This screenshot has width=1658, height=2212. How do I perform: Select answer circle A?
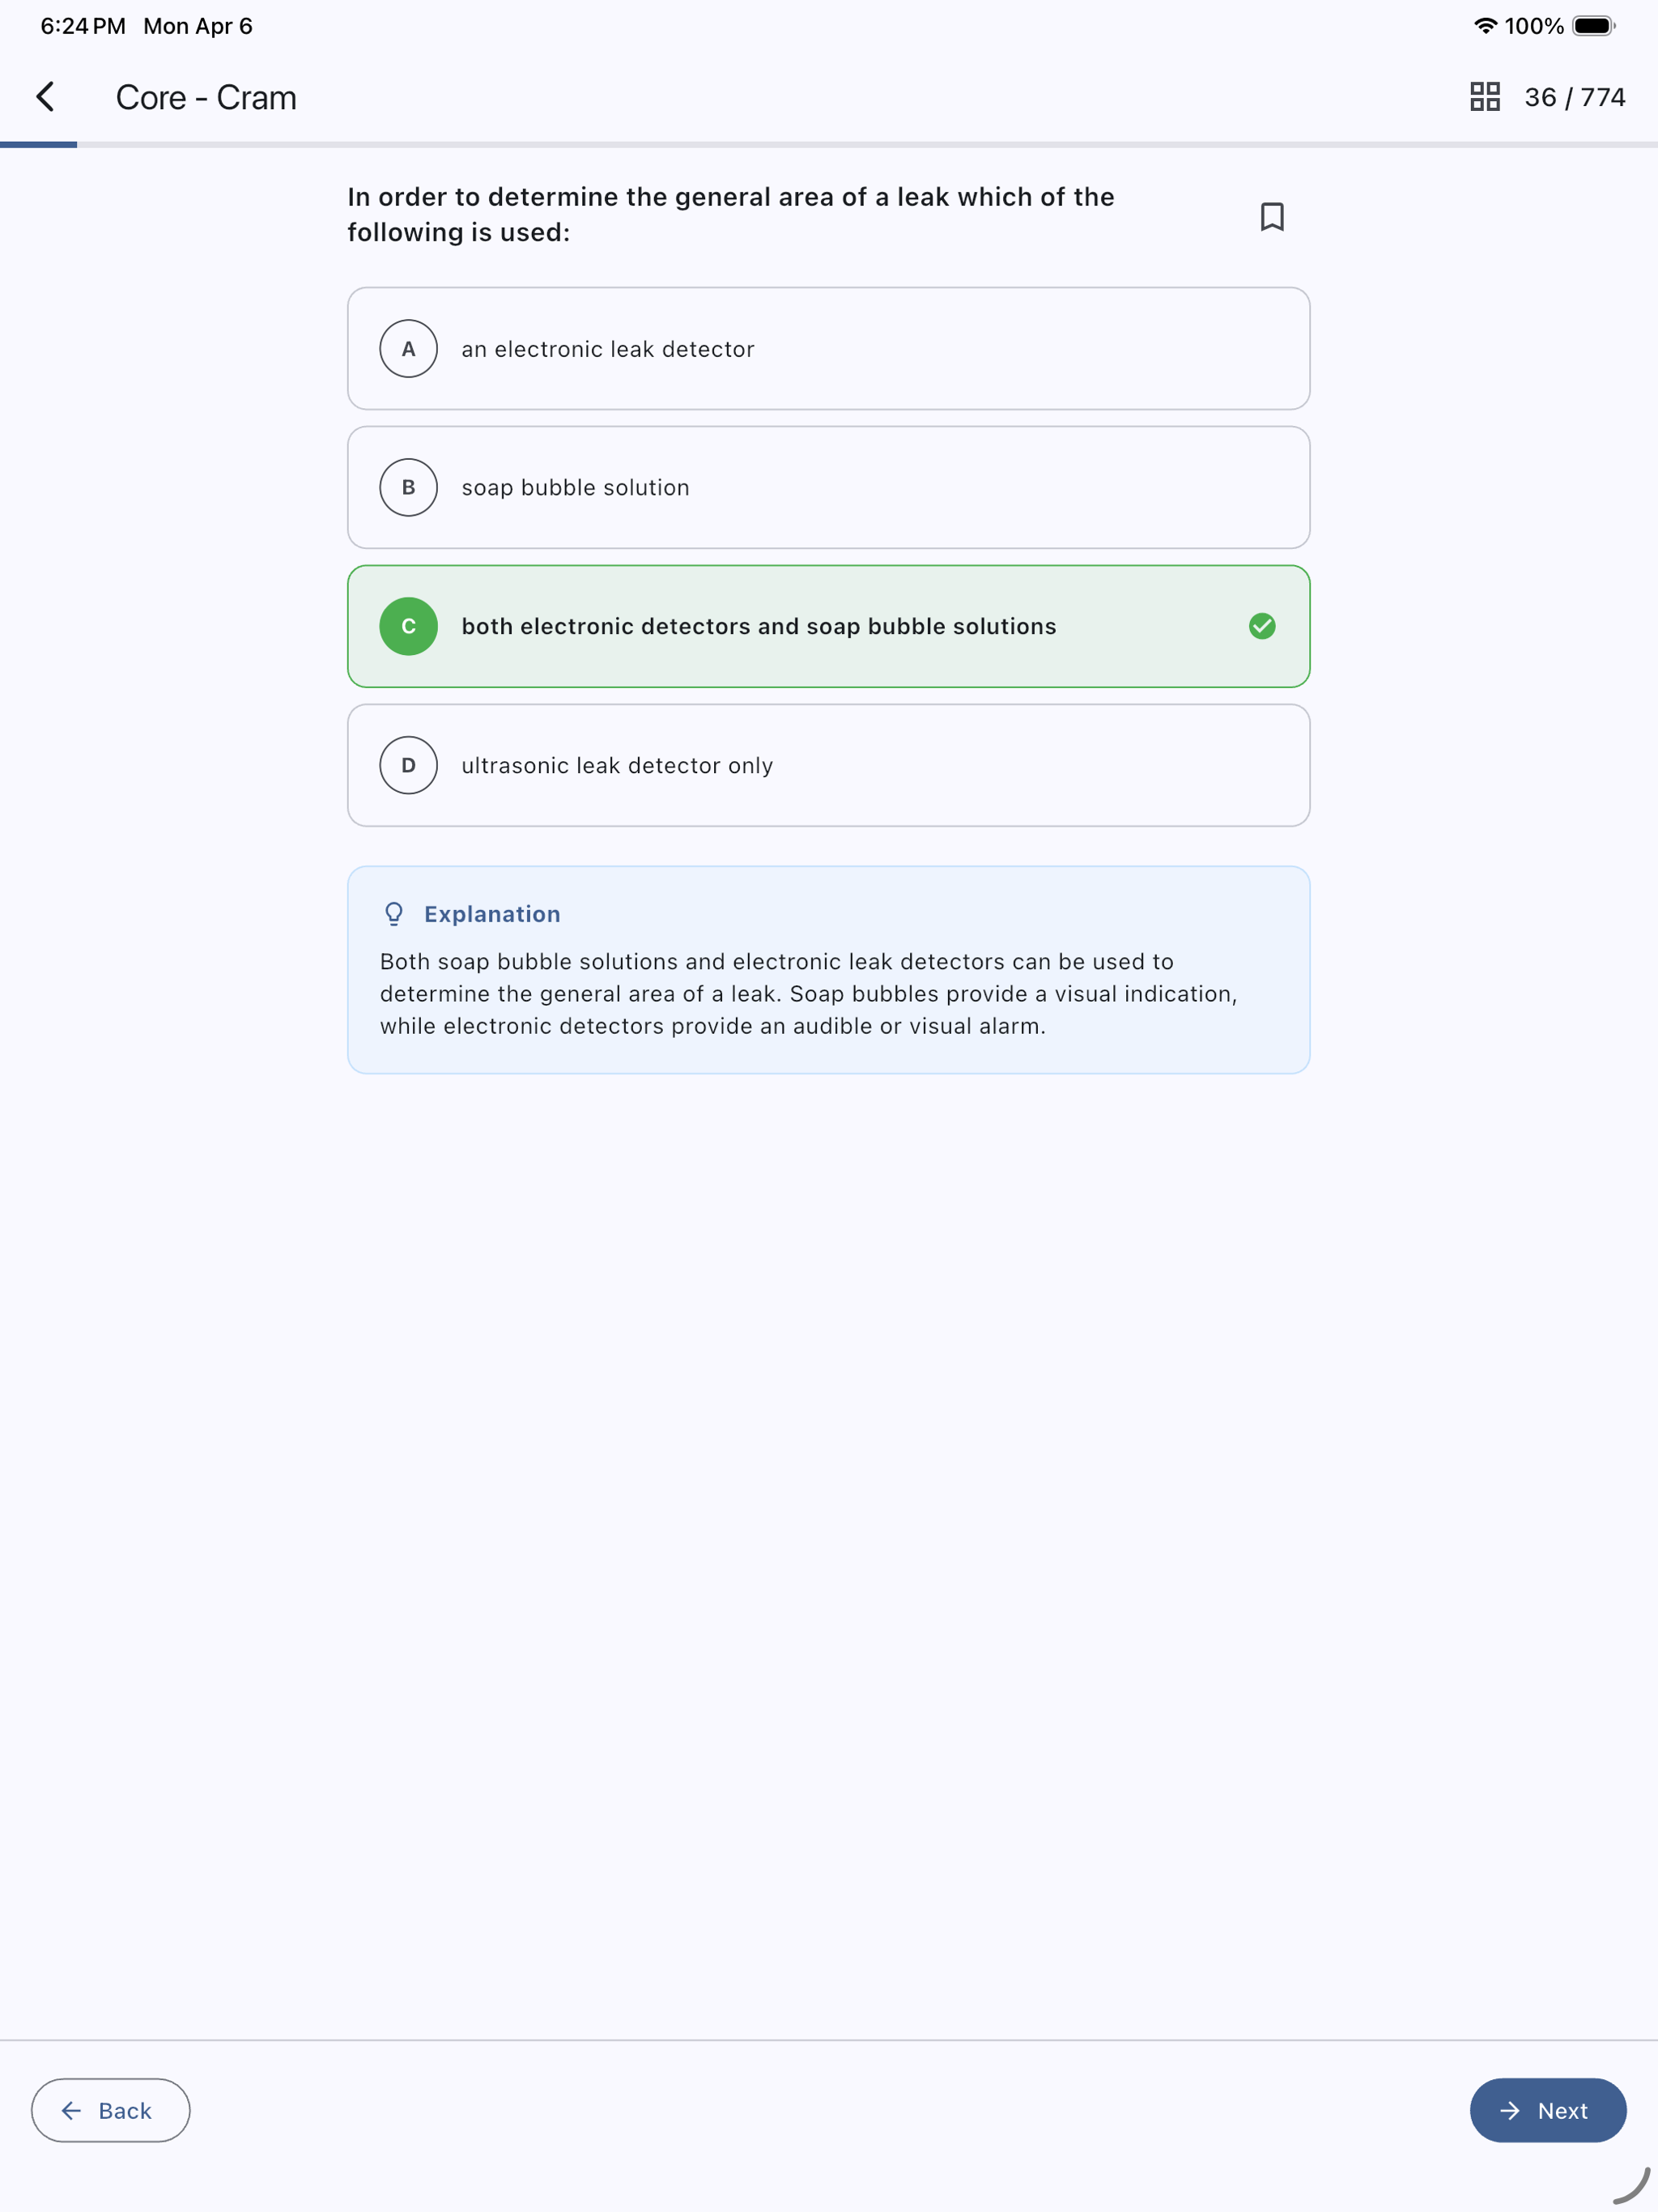pos(408,349)
